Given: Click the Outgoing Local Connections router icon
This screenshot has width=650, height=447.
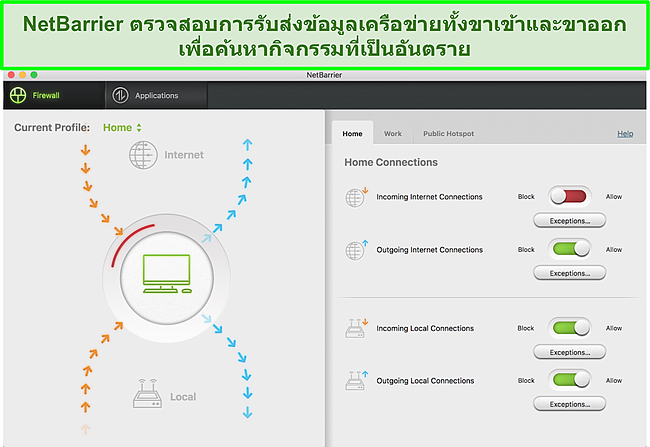Looking at the screenshot, I should (x=356, y=381).
